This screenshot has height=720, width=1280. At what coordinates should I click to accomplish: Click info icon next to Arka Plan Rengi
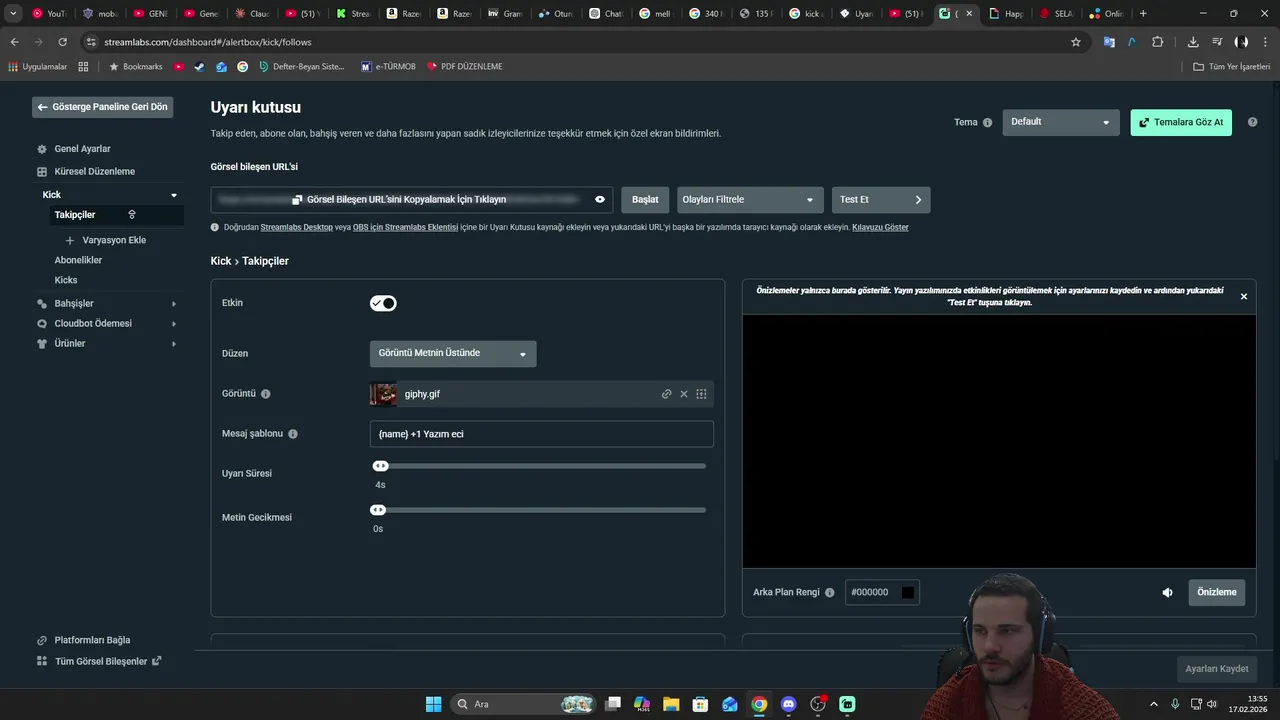829,592
